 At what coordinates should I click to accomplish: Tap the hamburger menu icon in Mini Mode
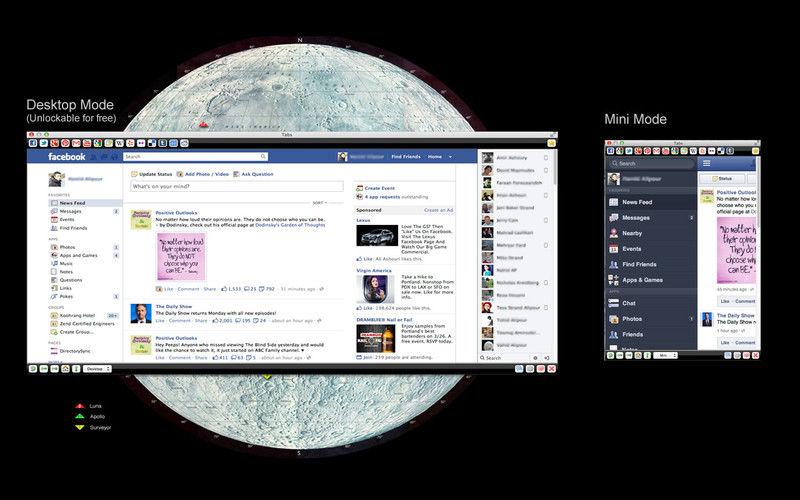click(707, 163)
